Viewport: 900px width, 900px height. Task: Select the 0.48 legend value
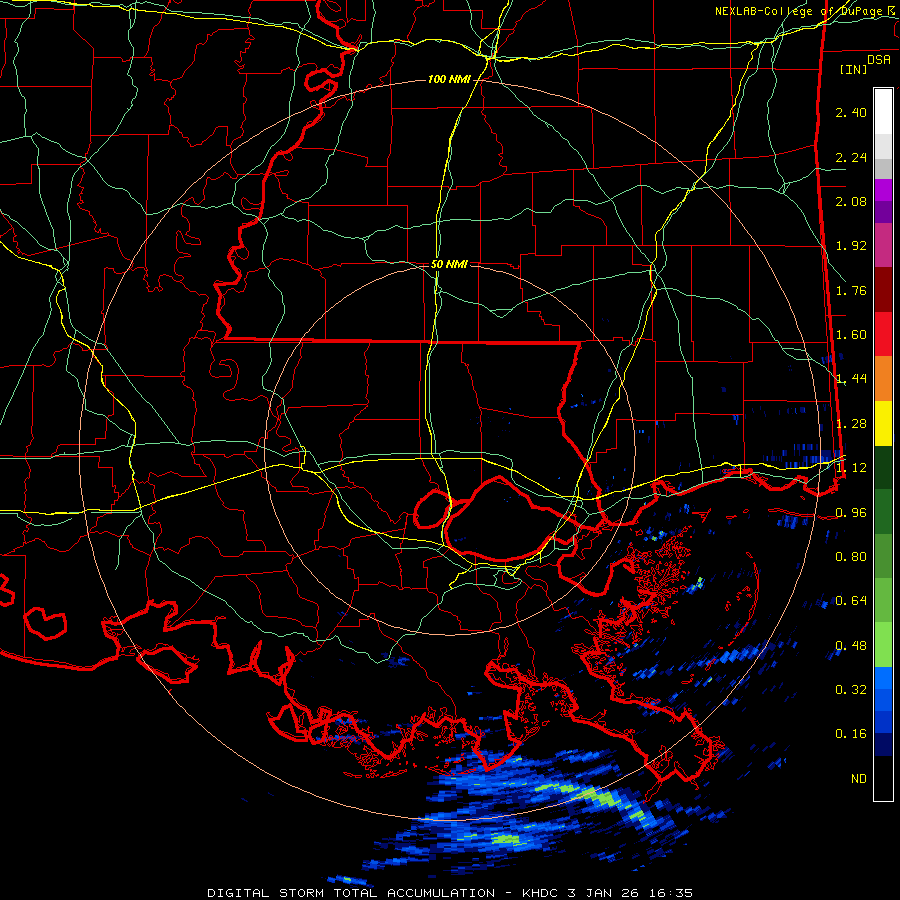pyautogui.click(x=851, y=646)
